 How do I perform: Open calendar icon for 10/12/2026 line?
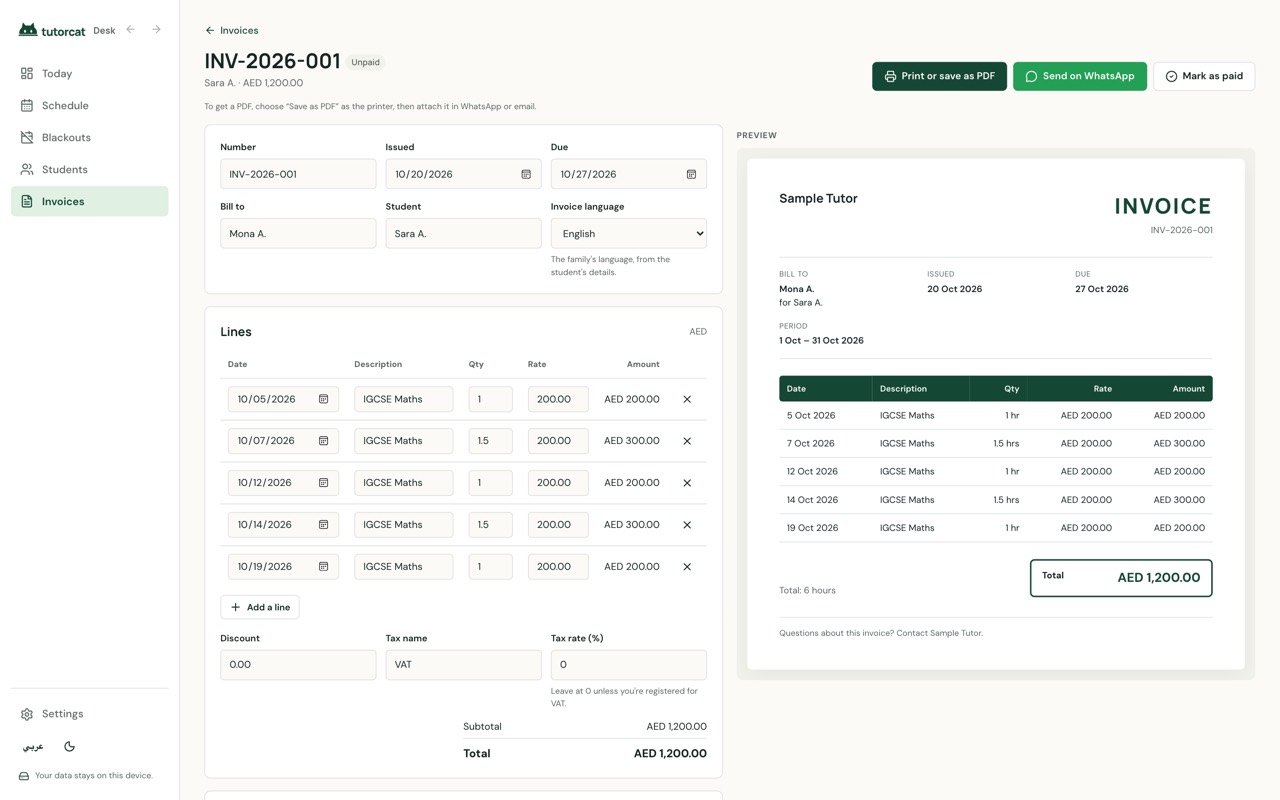[x=323, y=483]
